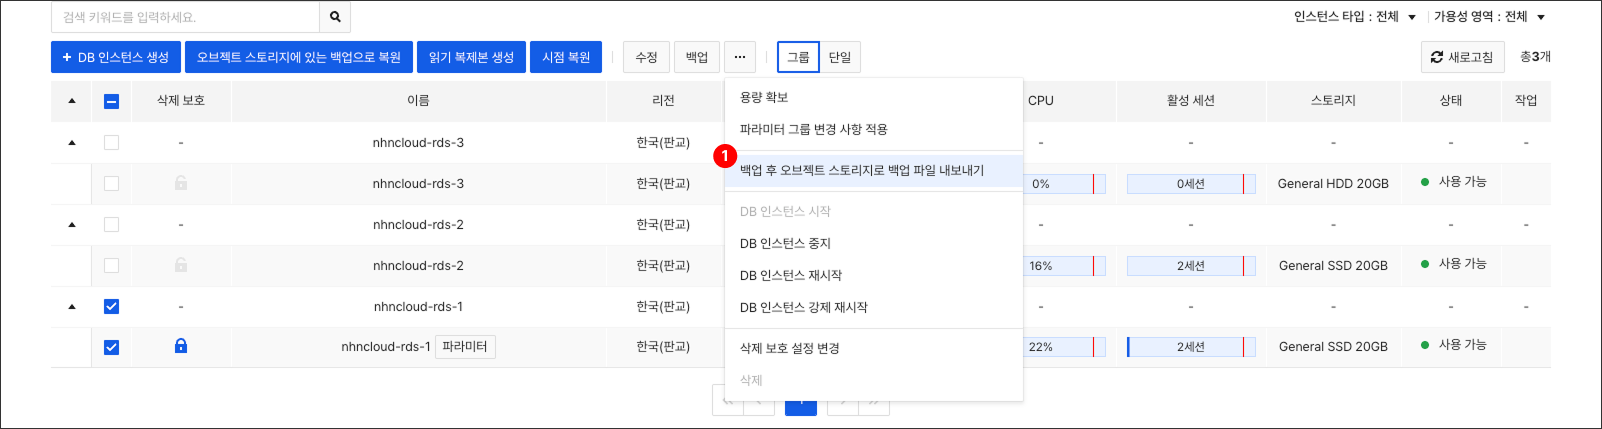Check the nhncloud-rds-3 instance row checkbox

click(x=111, y=184)
